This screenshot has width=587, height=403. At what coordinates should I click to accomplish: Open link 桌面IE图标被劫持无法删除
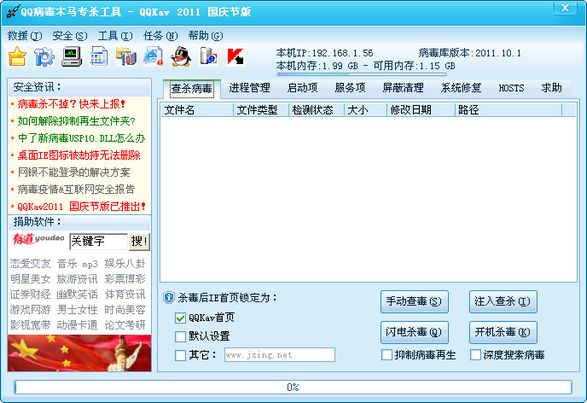(x=79, y=155)
